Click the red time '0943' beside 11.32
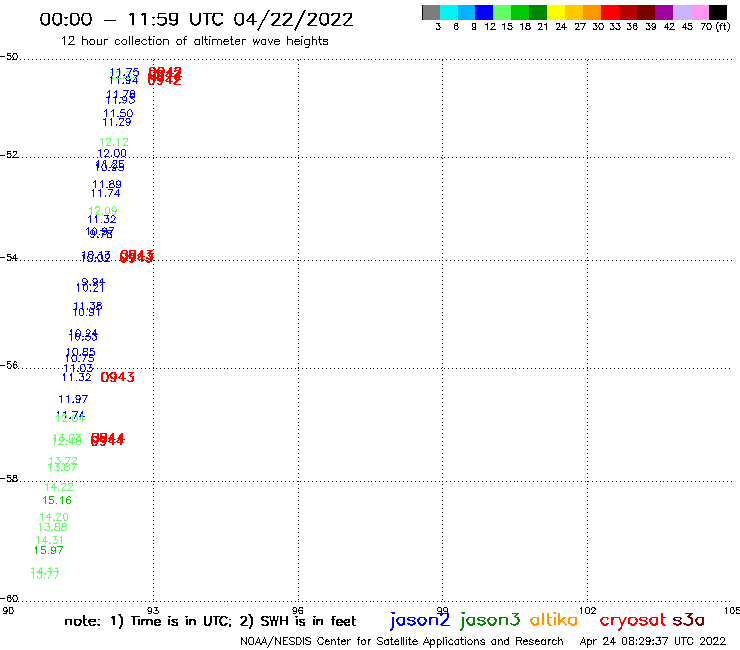The height and width of the screenshot is (650, 740). click(118, 377)
